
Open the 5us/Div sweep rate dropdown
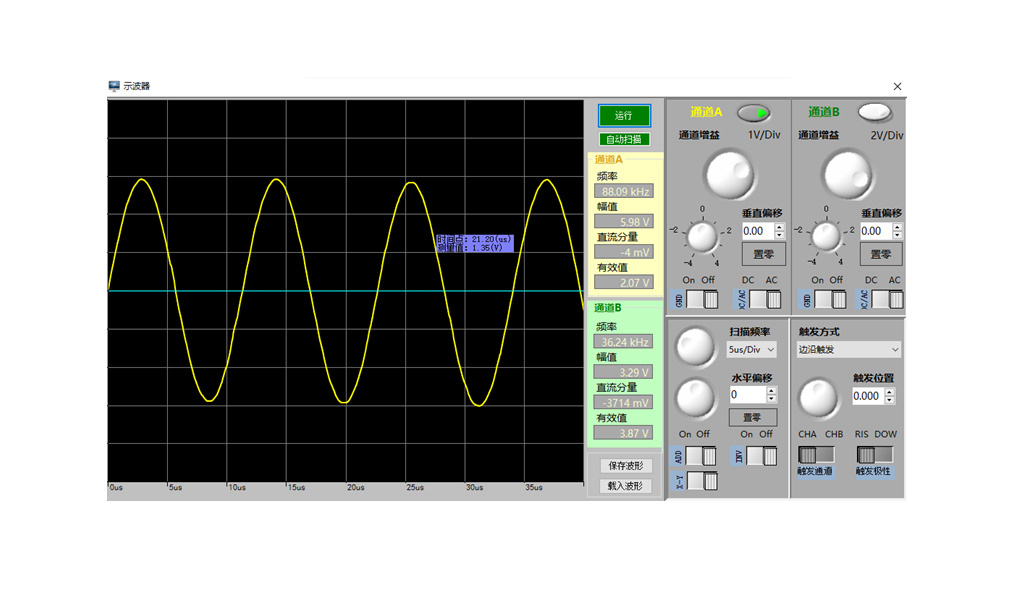(752, 350)
